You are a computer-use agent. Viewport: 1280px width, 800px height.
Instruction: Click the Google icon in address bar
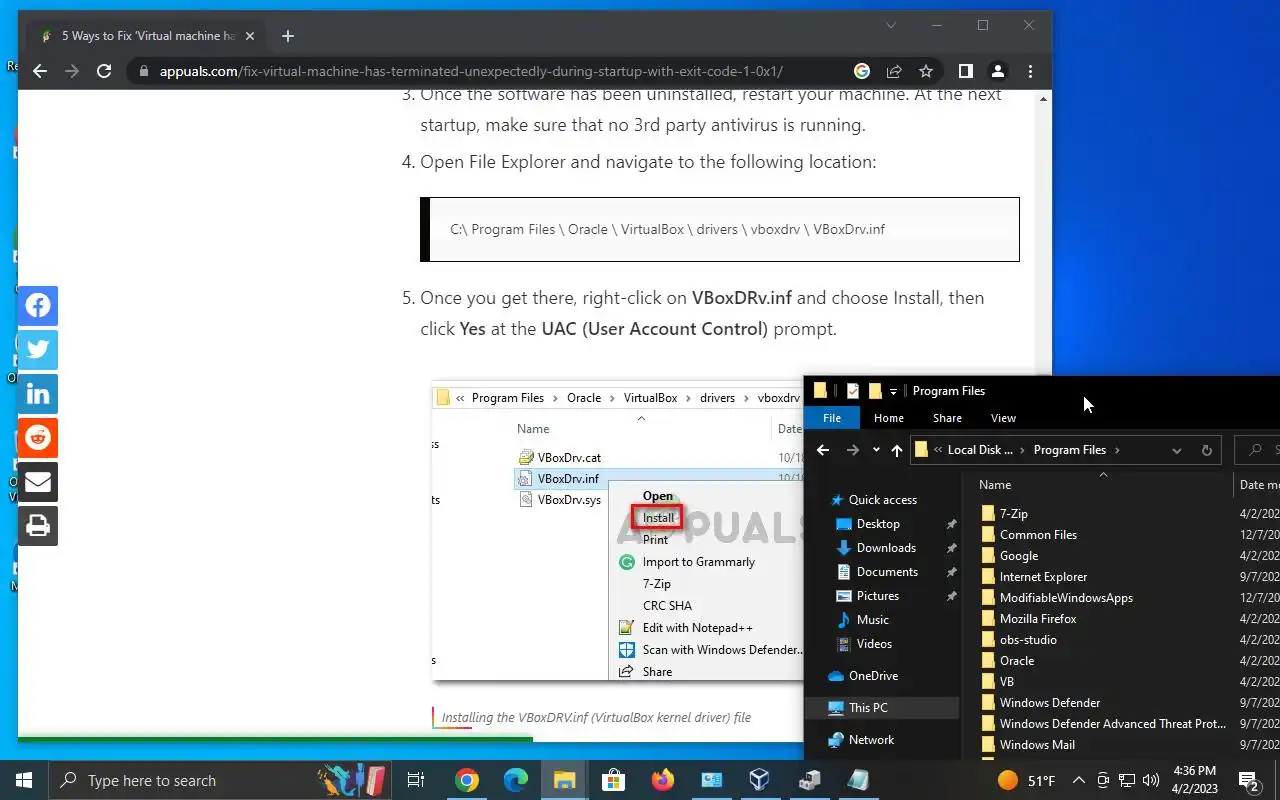click(x=862, y=71)
